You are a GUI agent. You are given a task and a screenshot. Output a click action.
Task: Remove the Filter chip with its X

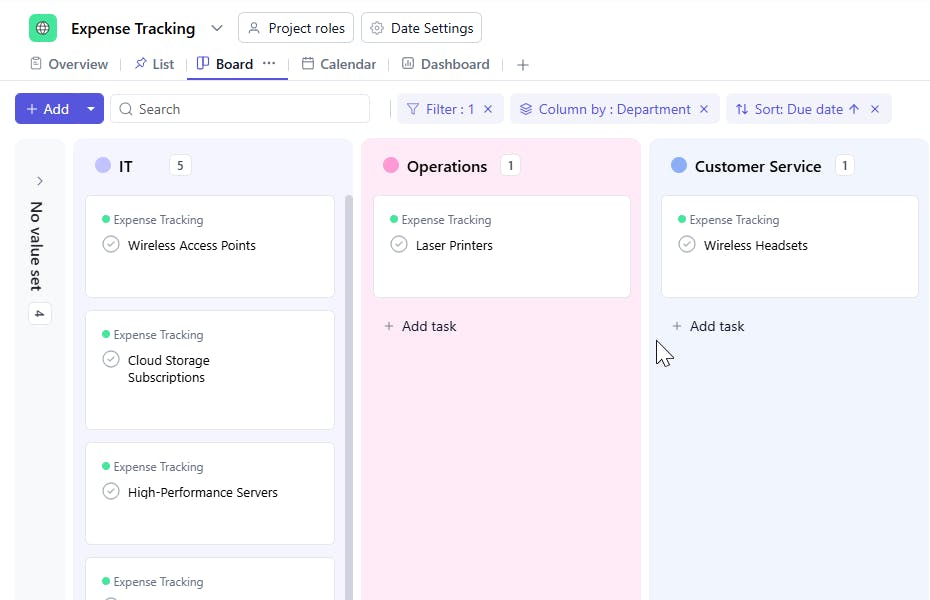[x=488, y=109]
